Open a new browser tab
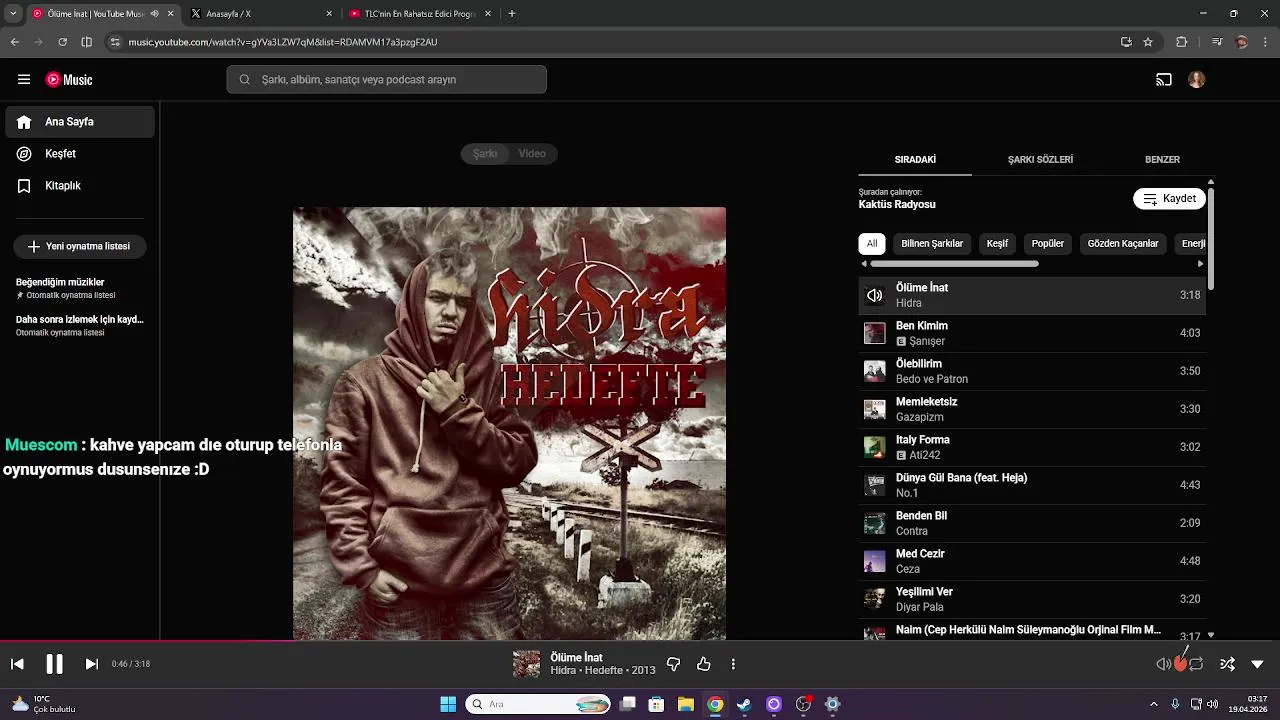The width and height of the screenshot is (1280, 720). (512, 14)
